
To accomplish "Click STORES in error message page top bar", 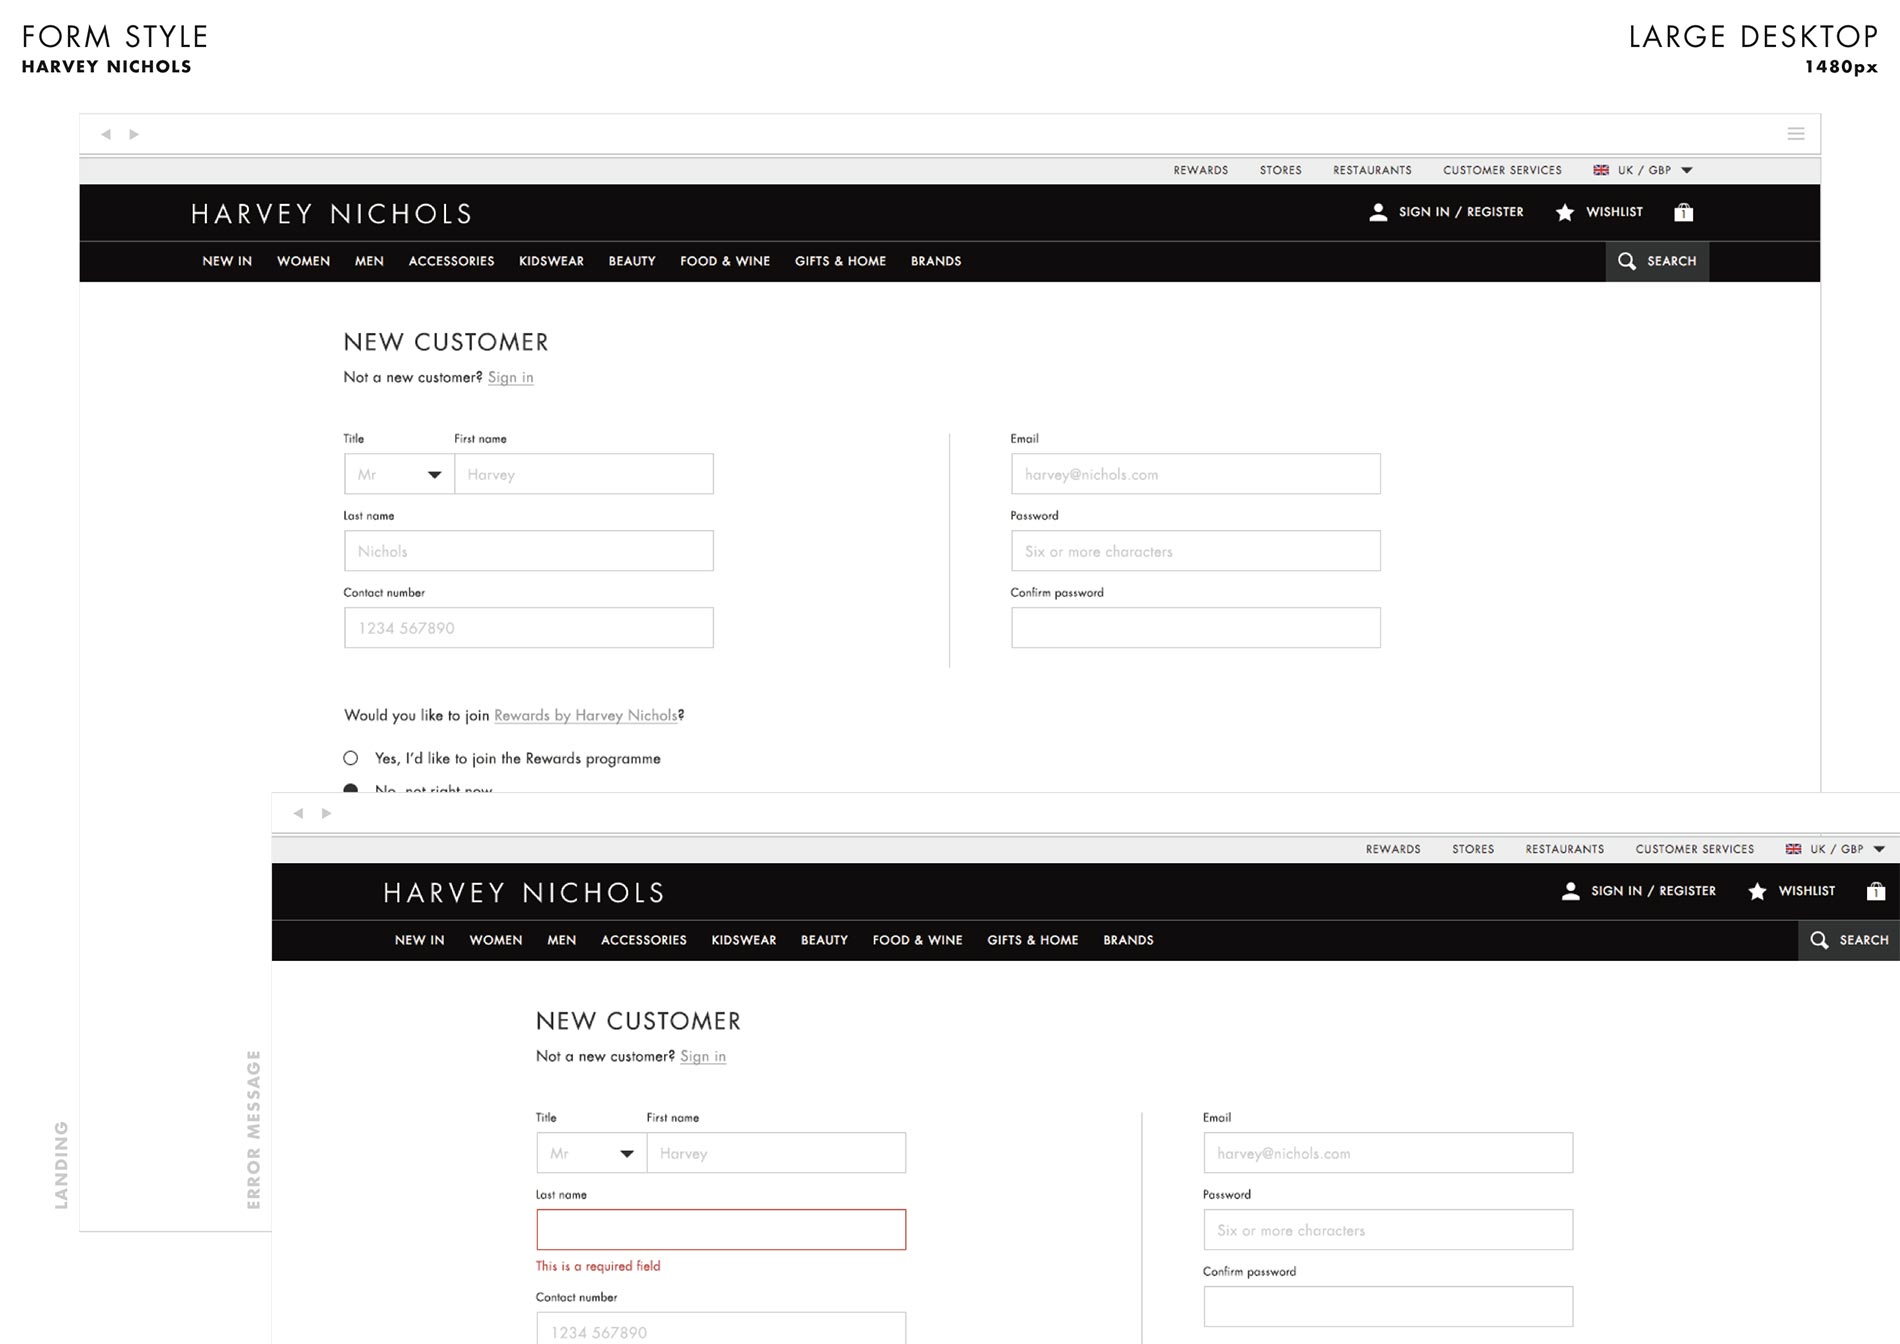I will click(1472, 849).
